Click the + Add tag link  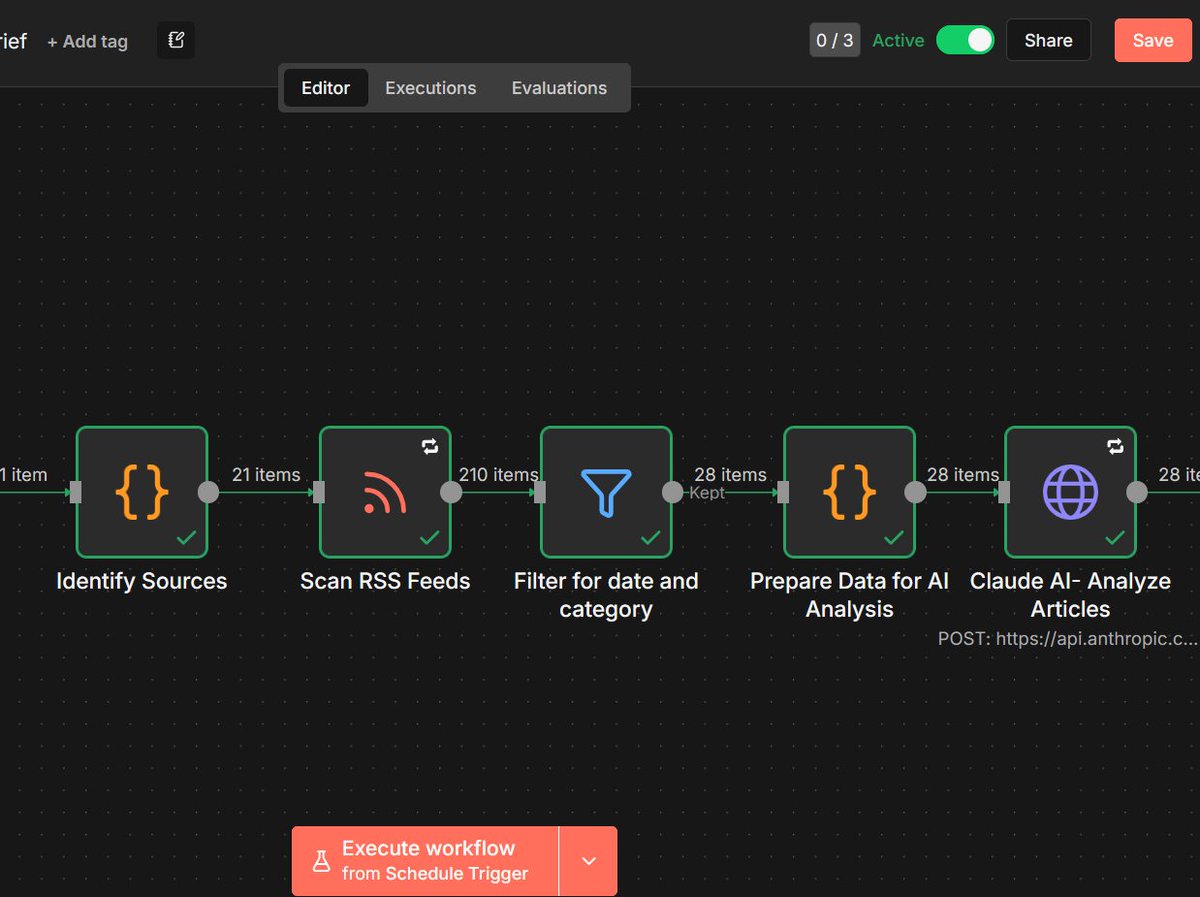pyautogui.click(x=87, y=41)
